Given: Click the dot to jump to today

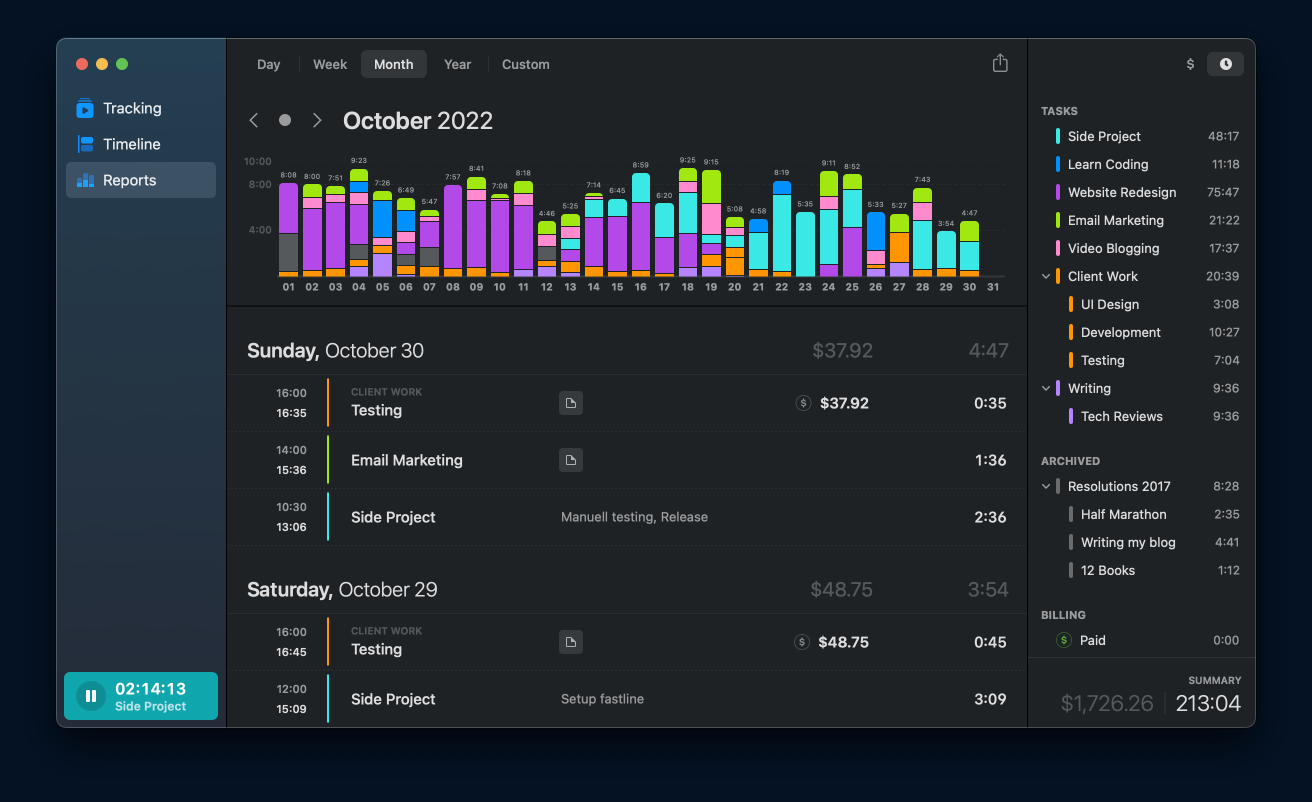Looking at the screenshot, I should click(285, 119).
